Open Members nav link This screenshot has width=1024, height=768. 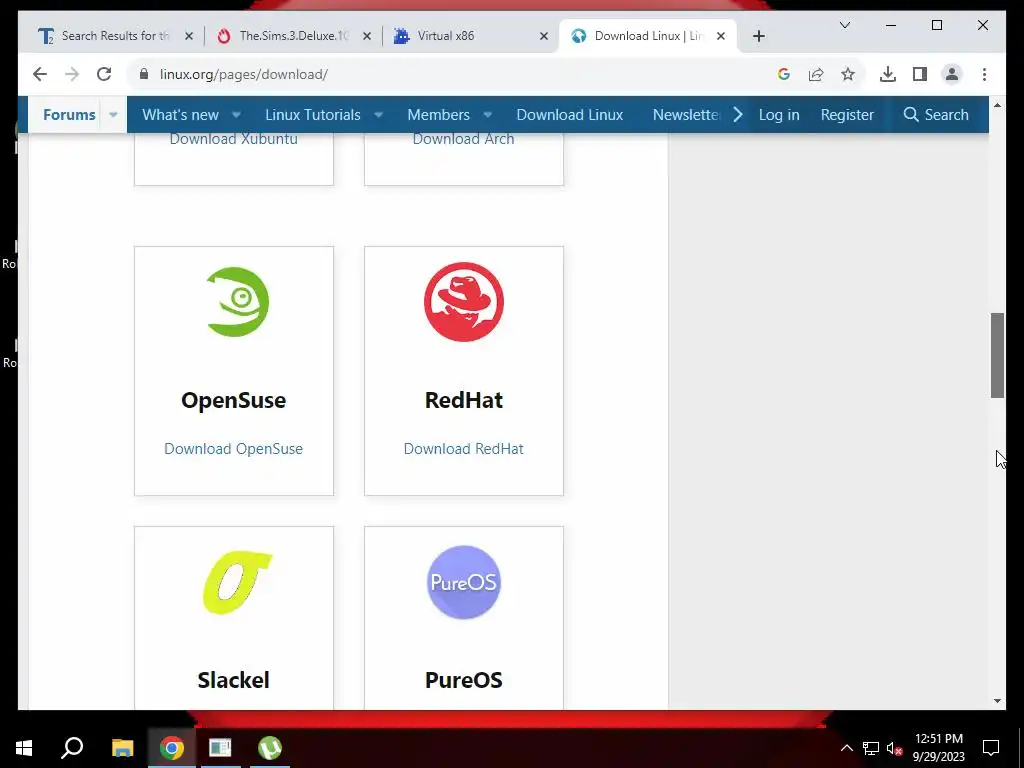[x=438, y=114]
